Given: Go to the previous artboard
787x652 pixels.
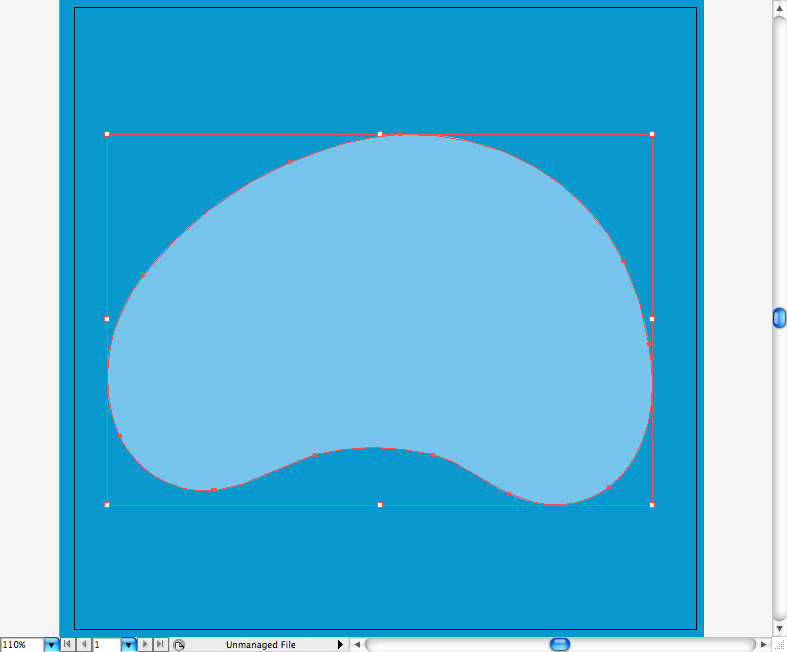Looking at the screenshot, I should (83, 645).
